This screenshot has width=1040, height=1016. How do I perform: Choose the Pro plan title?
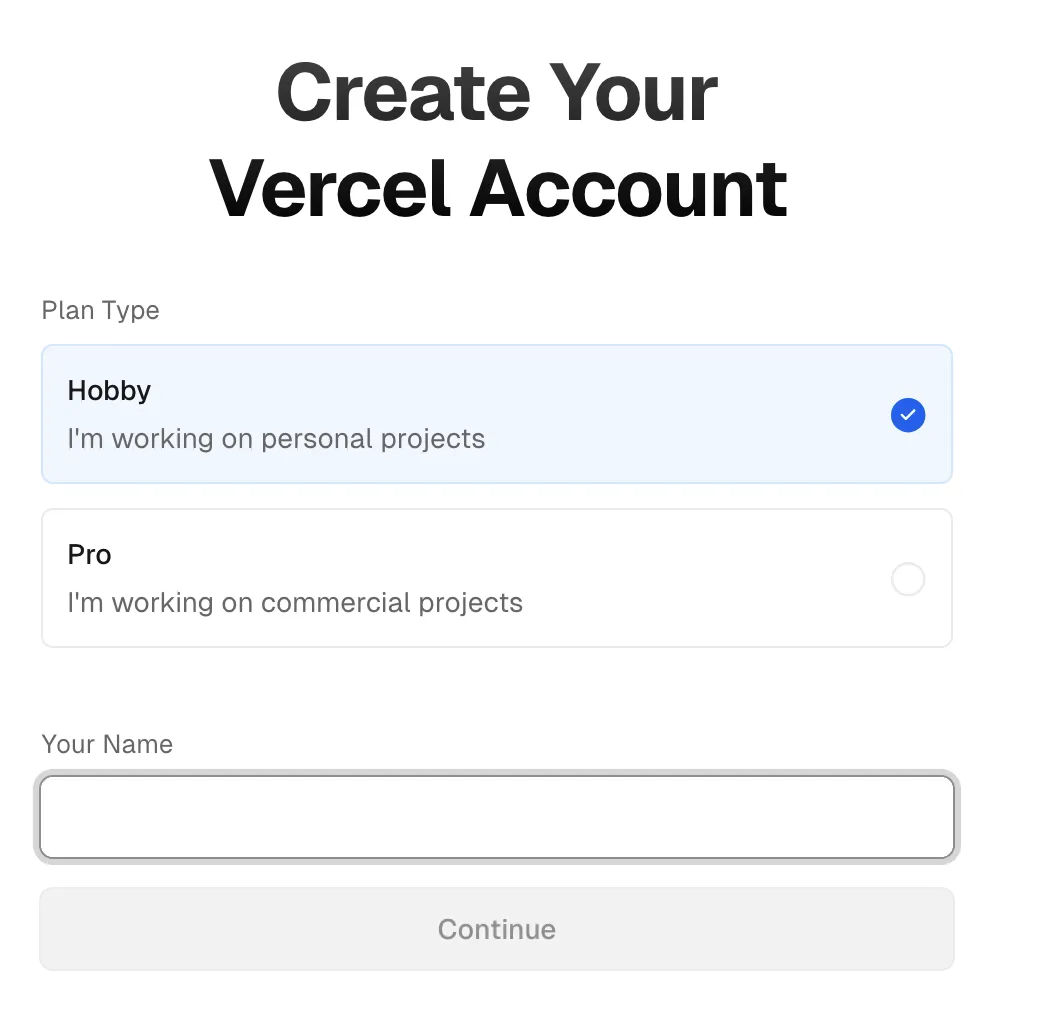89,554
